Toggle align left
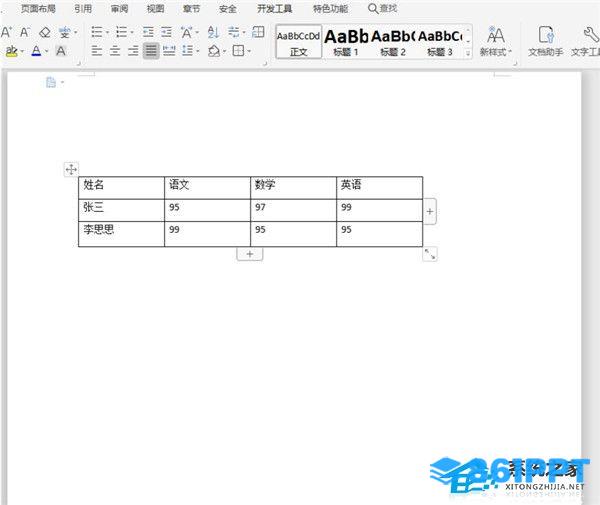Screen dimensions: 600x505 click(x=97, y=50)
